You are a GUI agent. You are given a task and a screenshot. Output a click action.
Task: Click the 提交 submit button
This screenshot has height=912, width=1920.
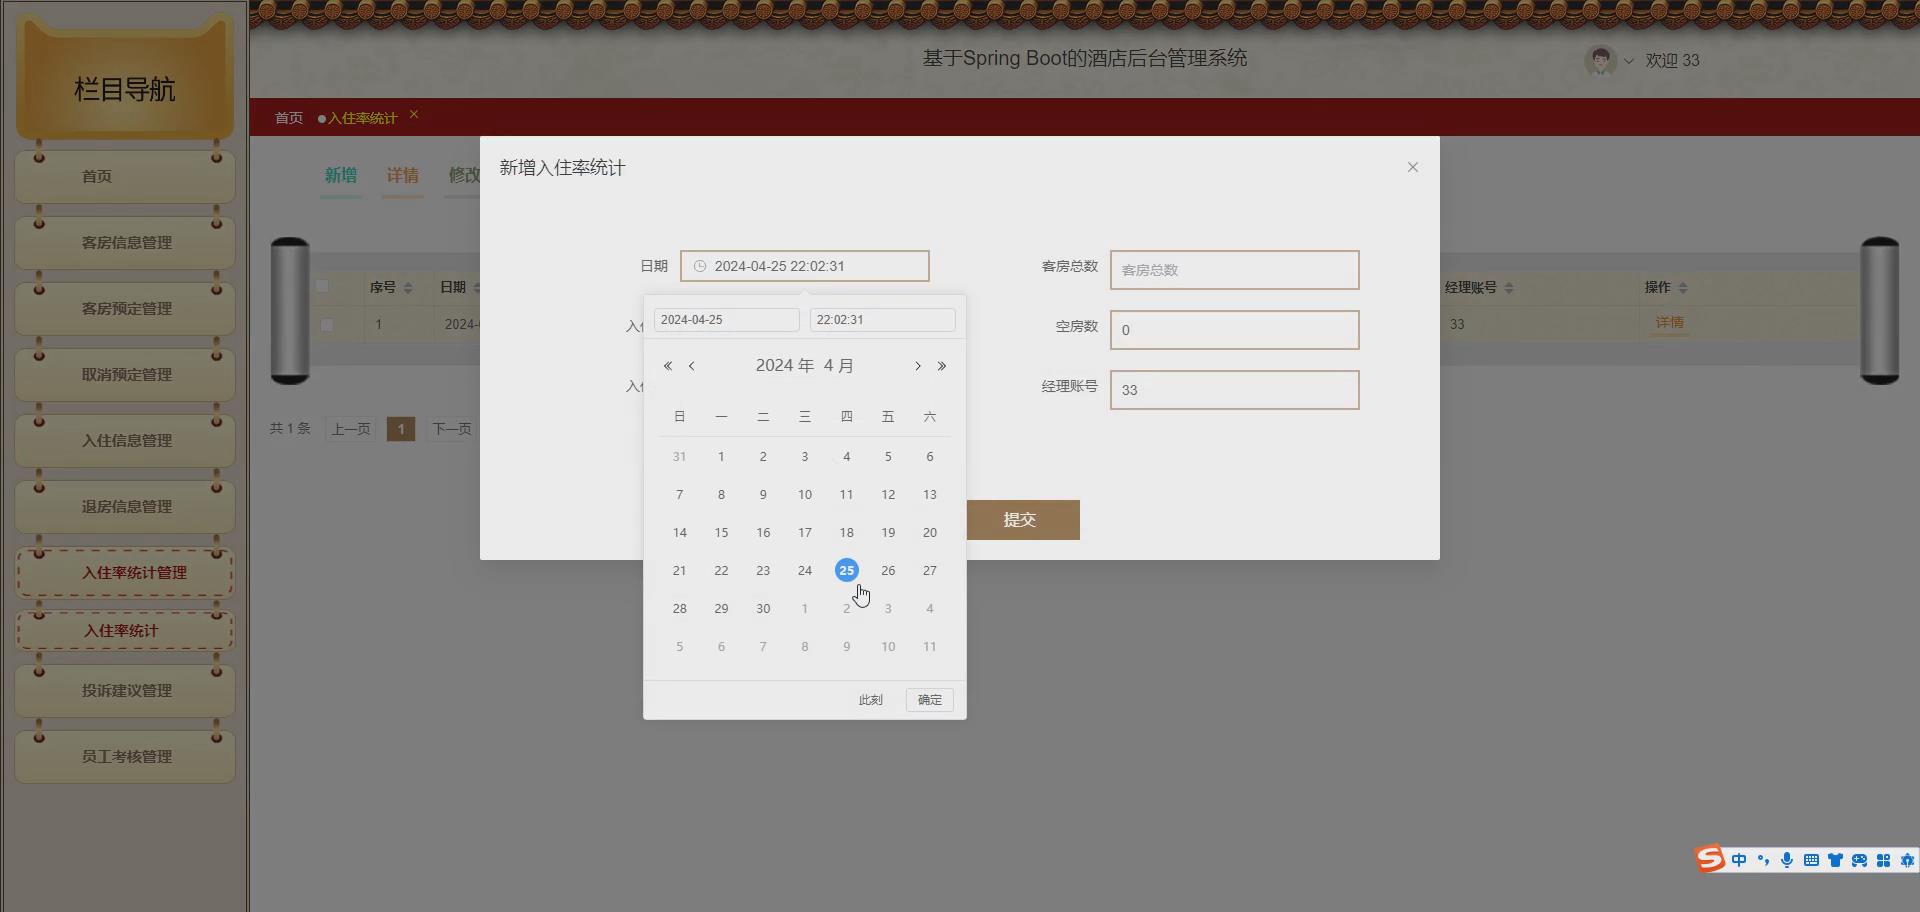coord(1022,519)
